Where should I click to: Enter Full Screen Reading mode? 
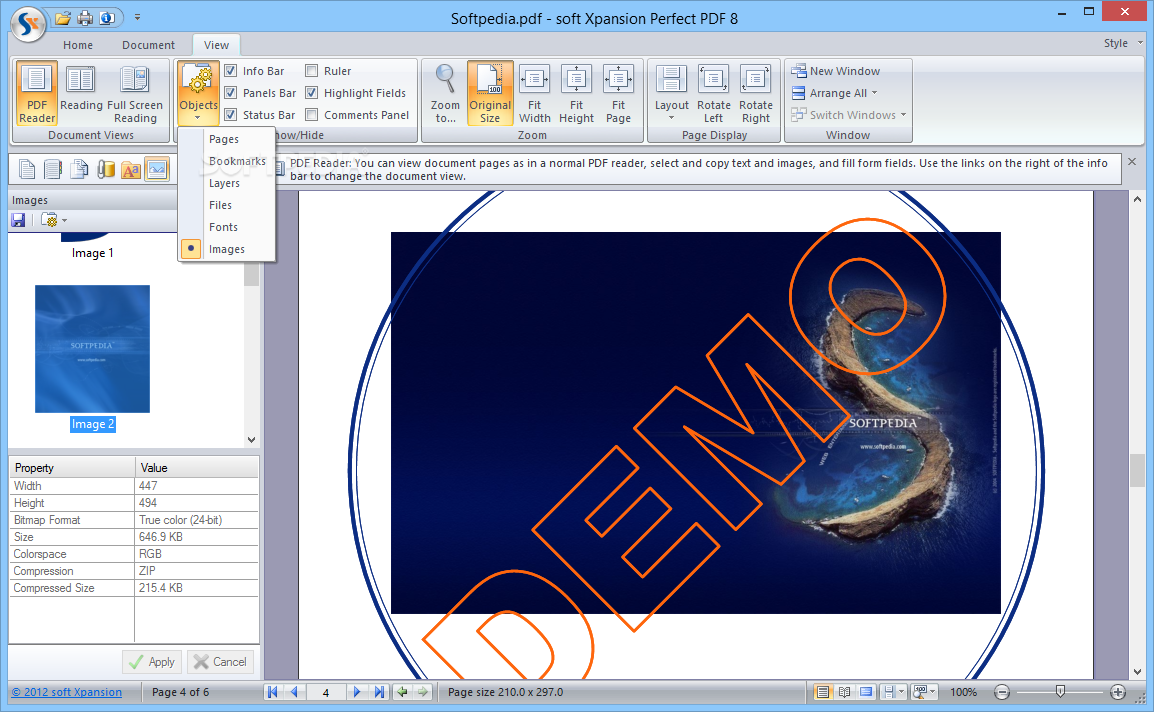pyautogui.click(x=135, y=94)
